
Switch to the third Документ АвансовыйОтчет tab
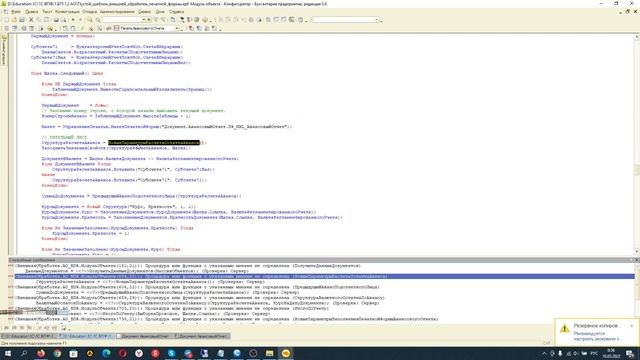click(143, 336)
